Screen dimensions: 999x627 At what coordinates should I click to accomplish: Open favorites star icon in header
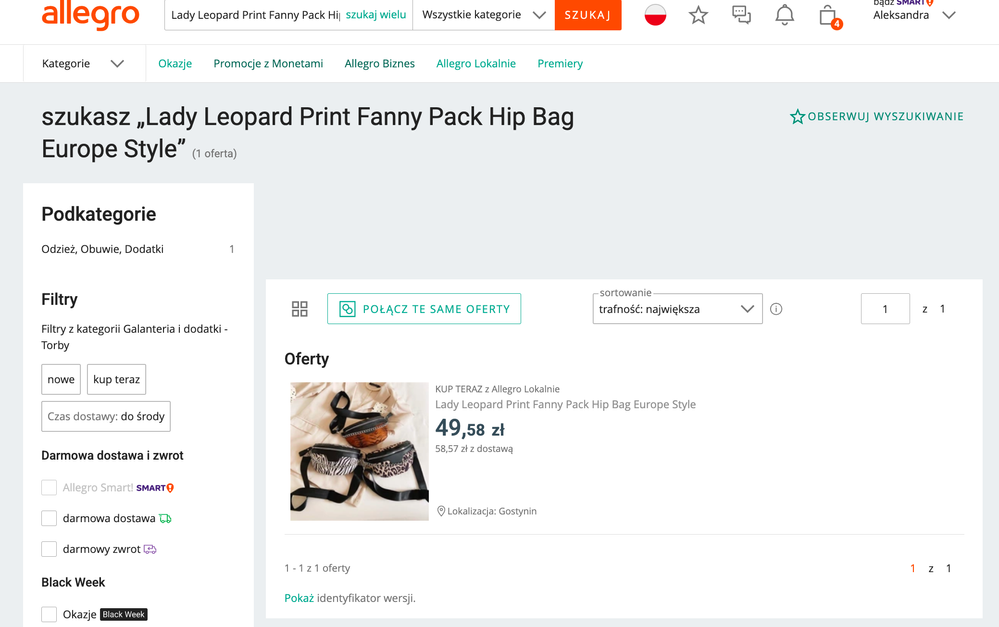[x=698, y=15]
